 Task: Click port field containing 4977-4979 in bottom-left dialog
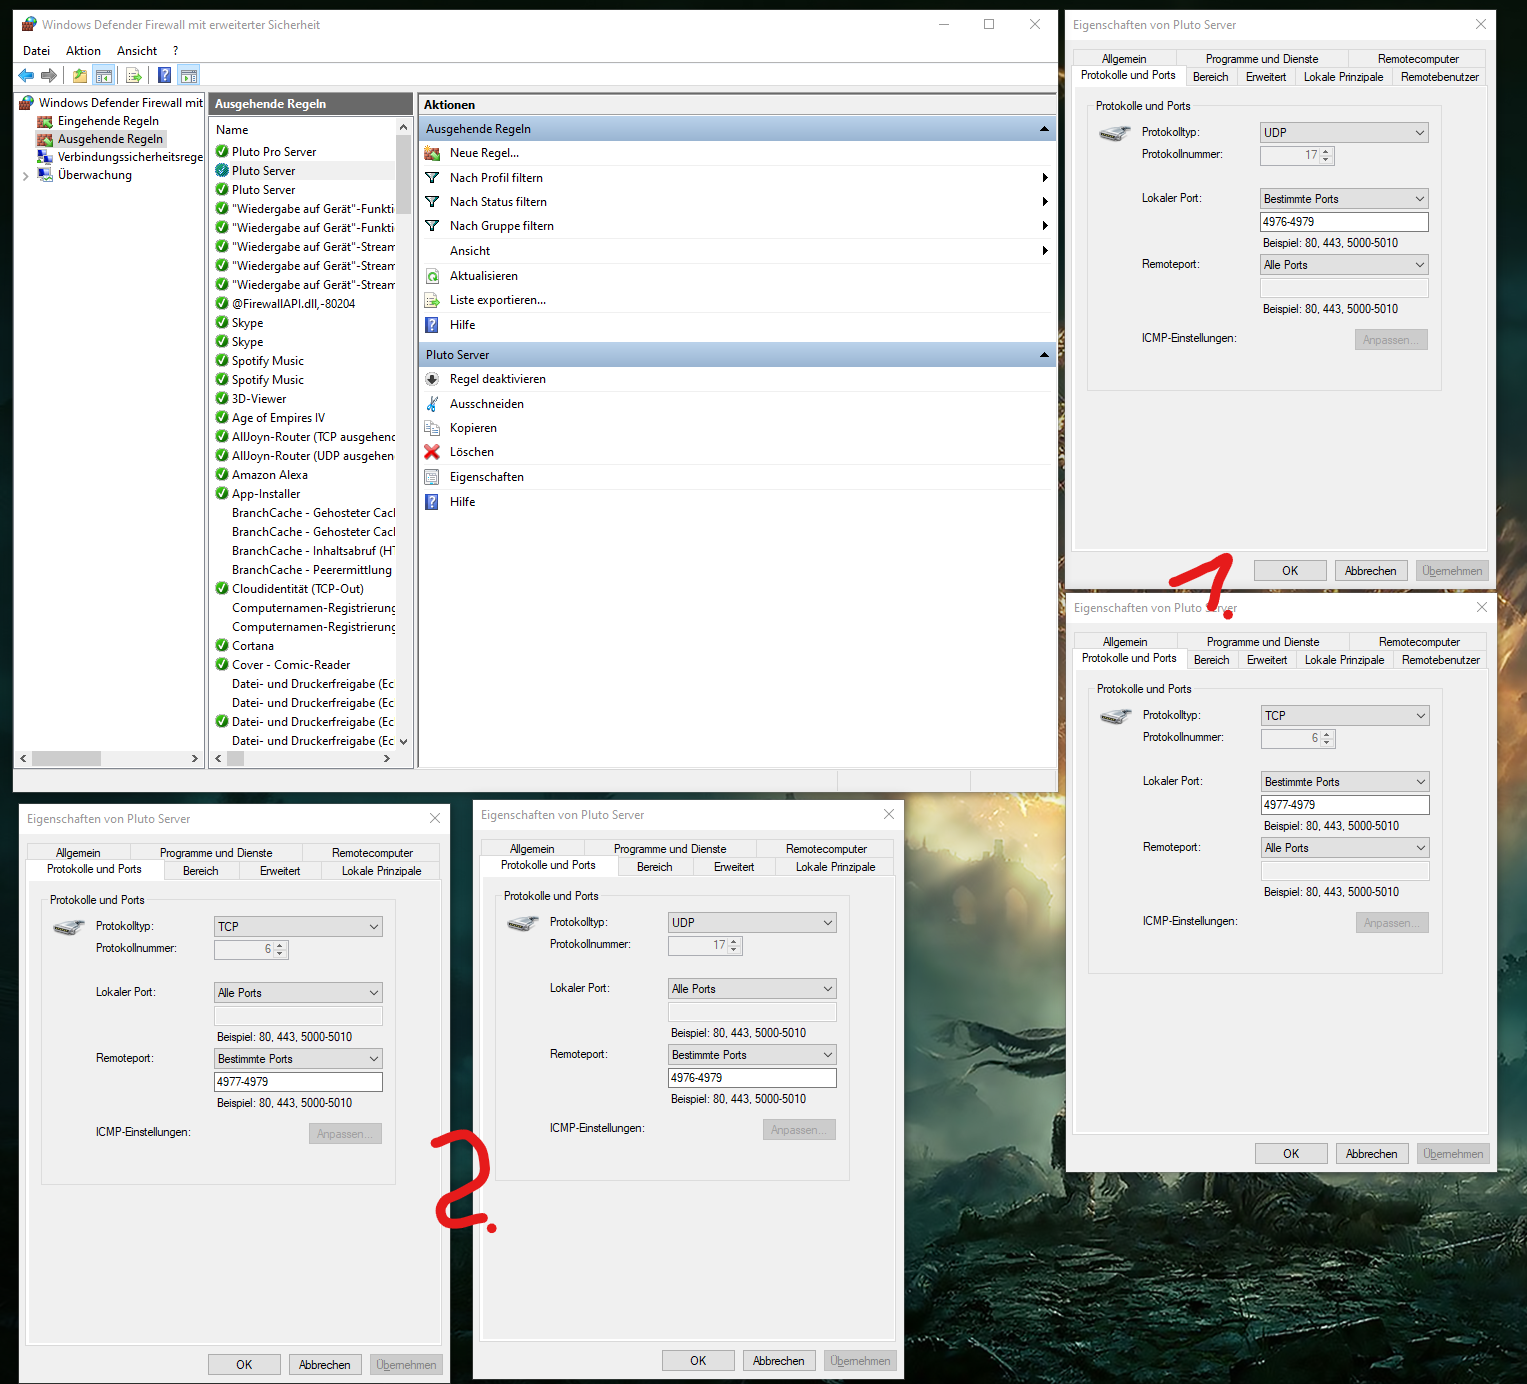(298, 1082)
